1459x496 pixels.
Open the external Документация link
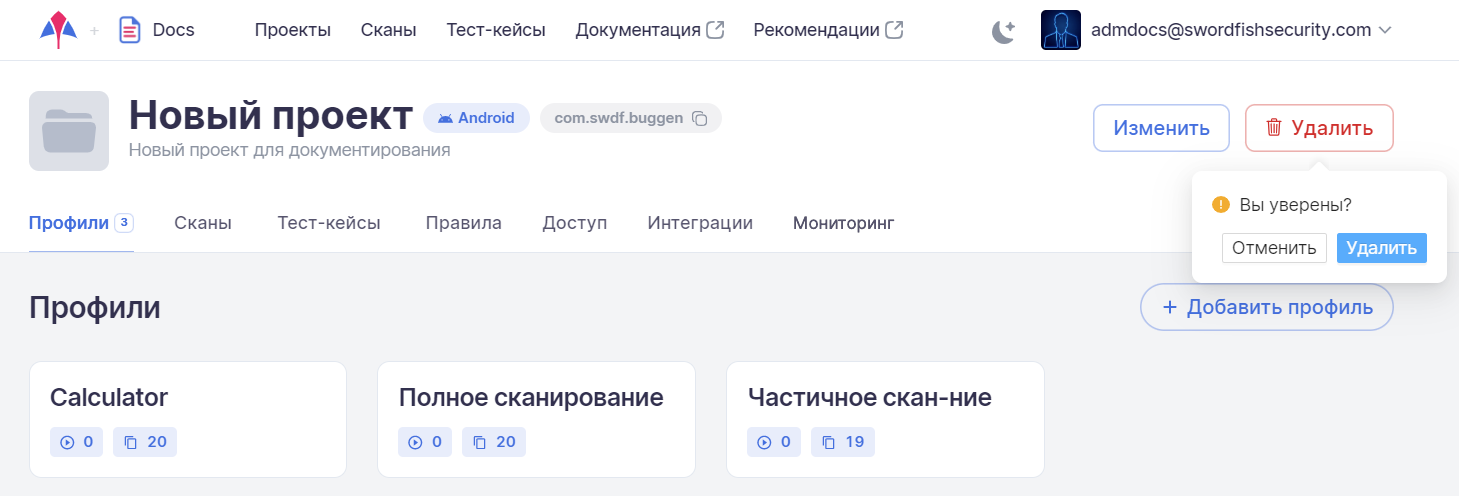pyautogui.click(x=650, y=30)
